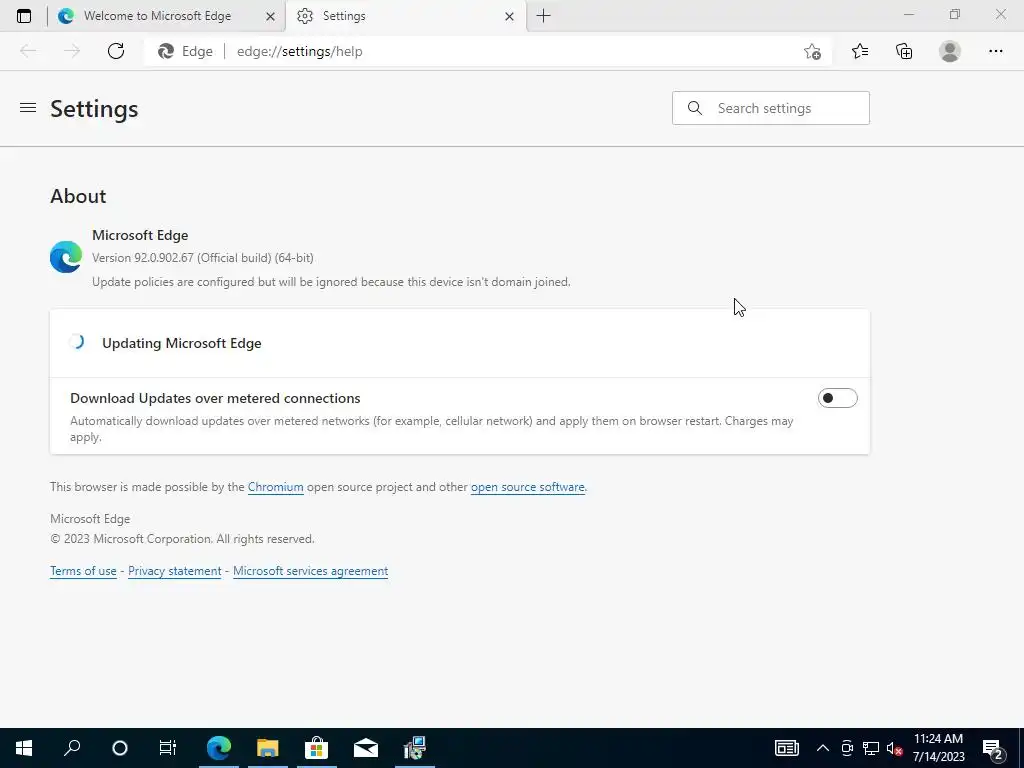1024x768 pixels.
Task: Open Microsoft Store from taskbar
Action: pyautogui.click(x=316, y=748)
